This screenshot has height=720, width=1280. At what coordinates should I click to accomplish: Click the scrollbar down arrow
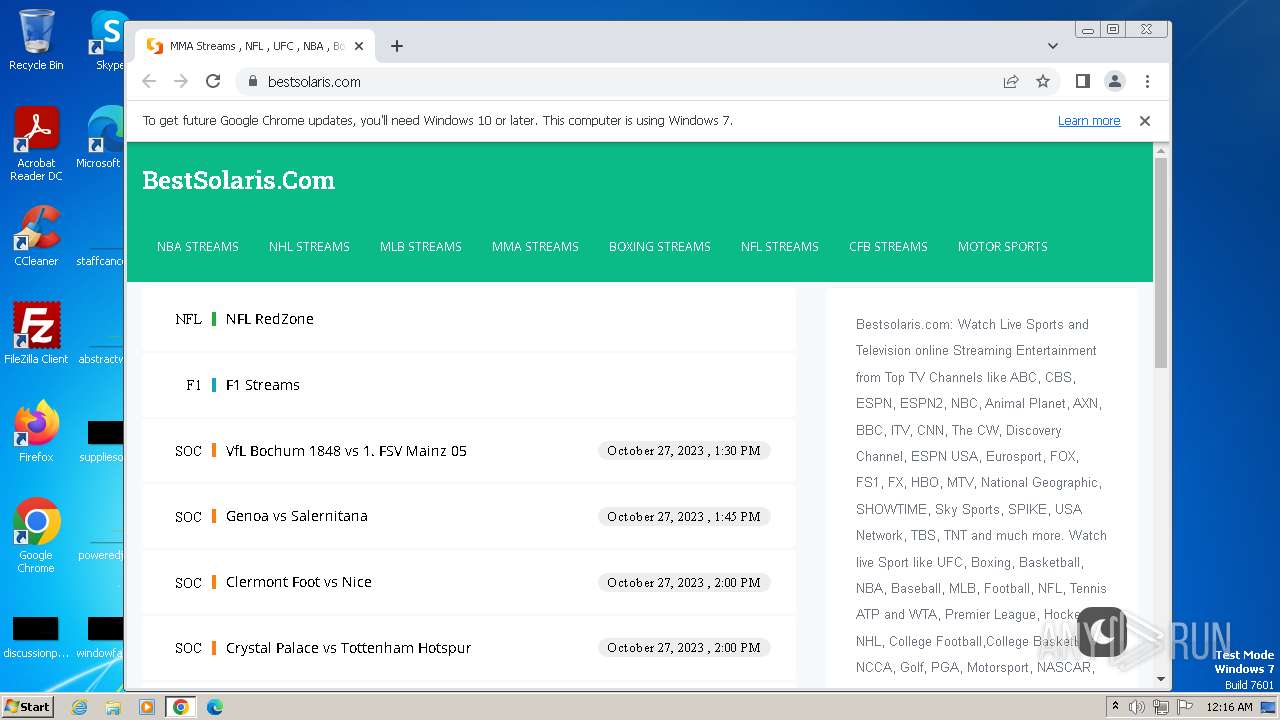tap(1161, 679)
